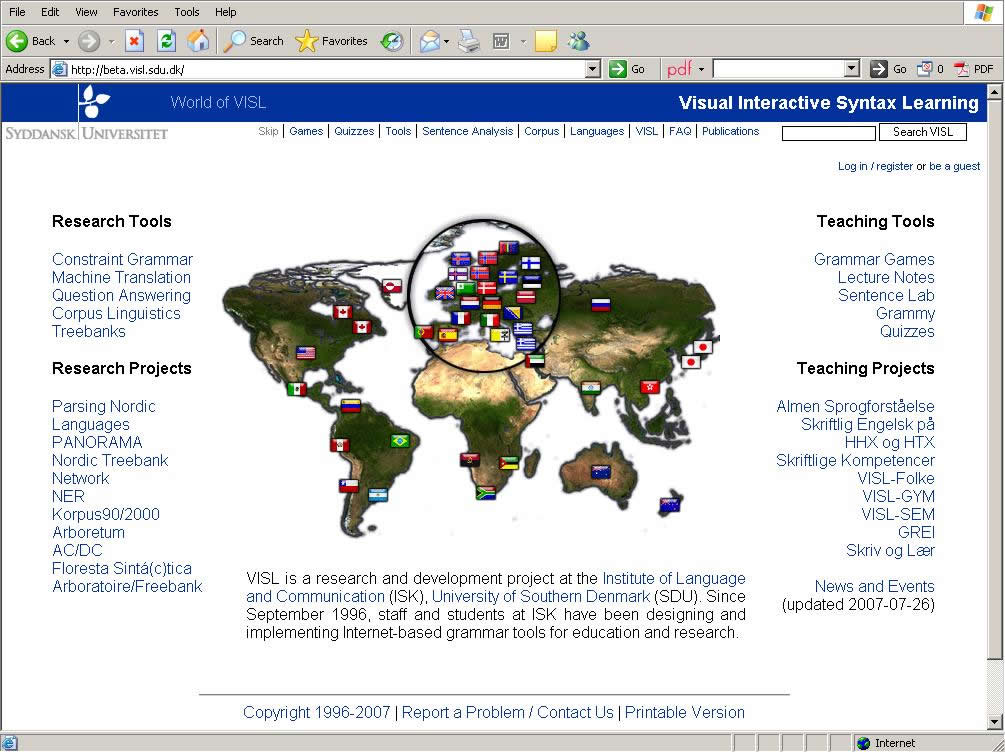This screenshot has height=752, width=1005.
Task: Open the Tools menu in menu bar
Action: click(187, 12)
